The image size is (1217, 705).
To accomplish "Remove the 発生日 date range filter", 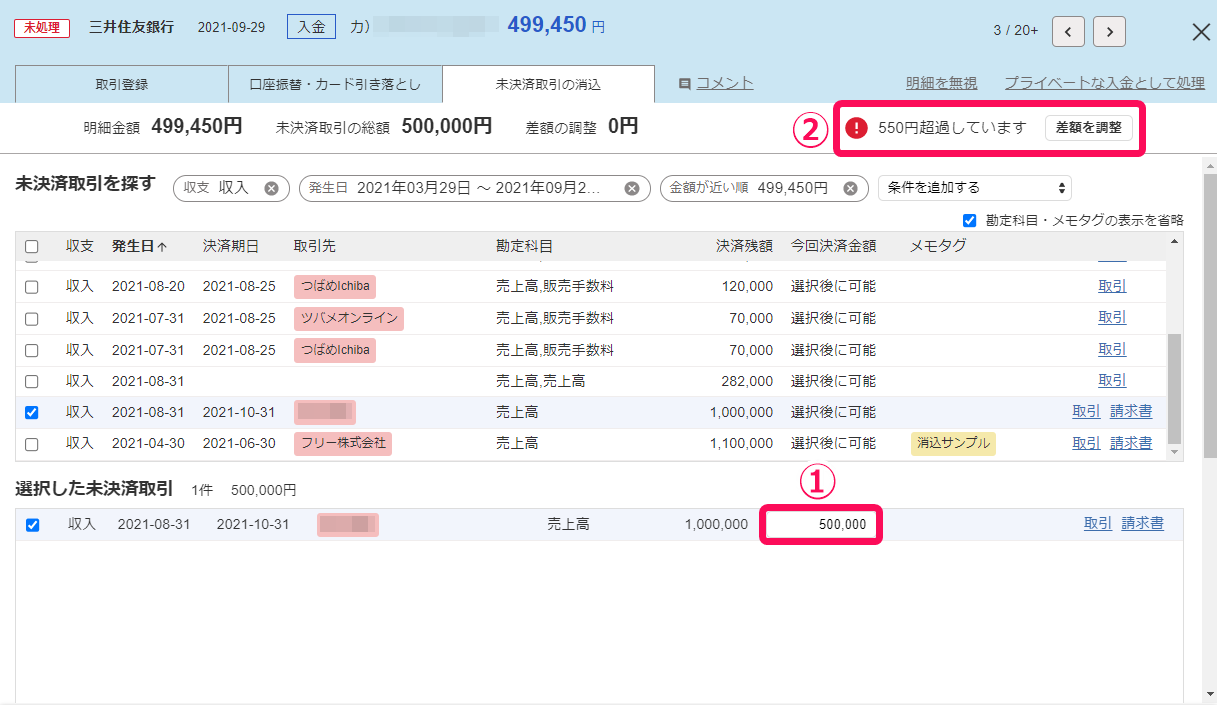I will tap(632, 188).
